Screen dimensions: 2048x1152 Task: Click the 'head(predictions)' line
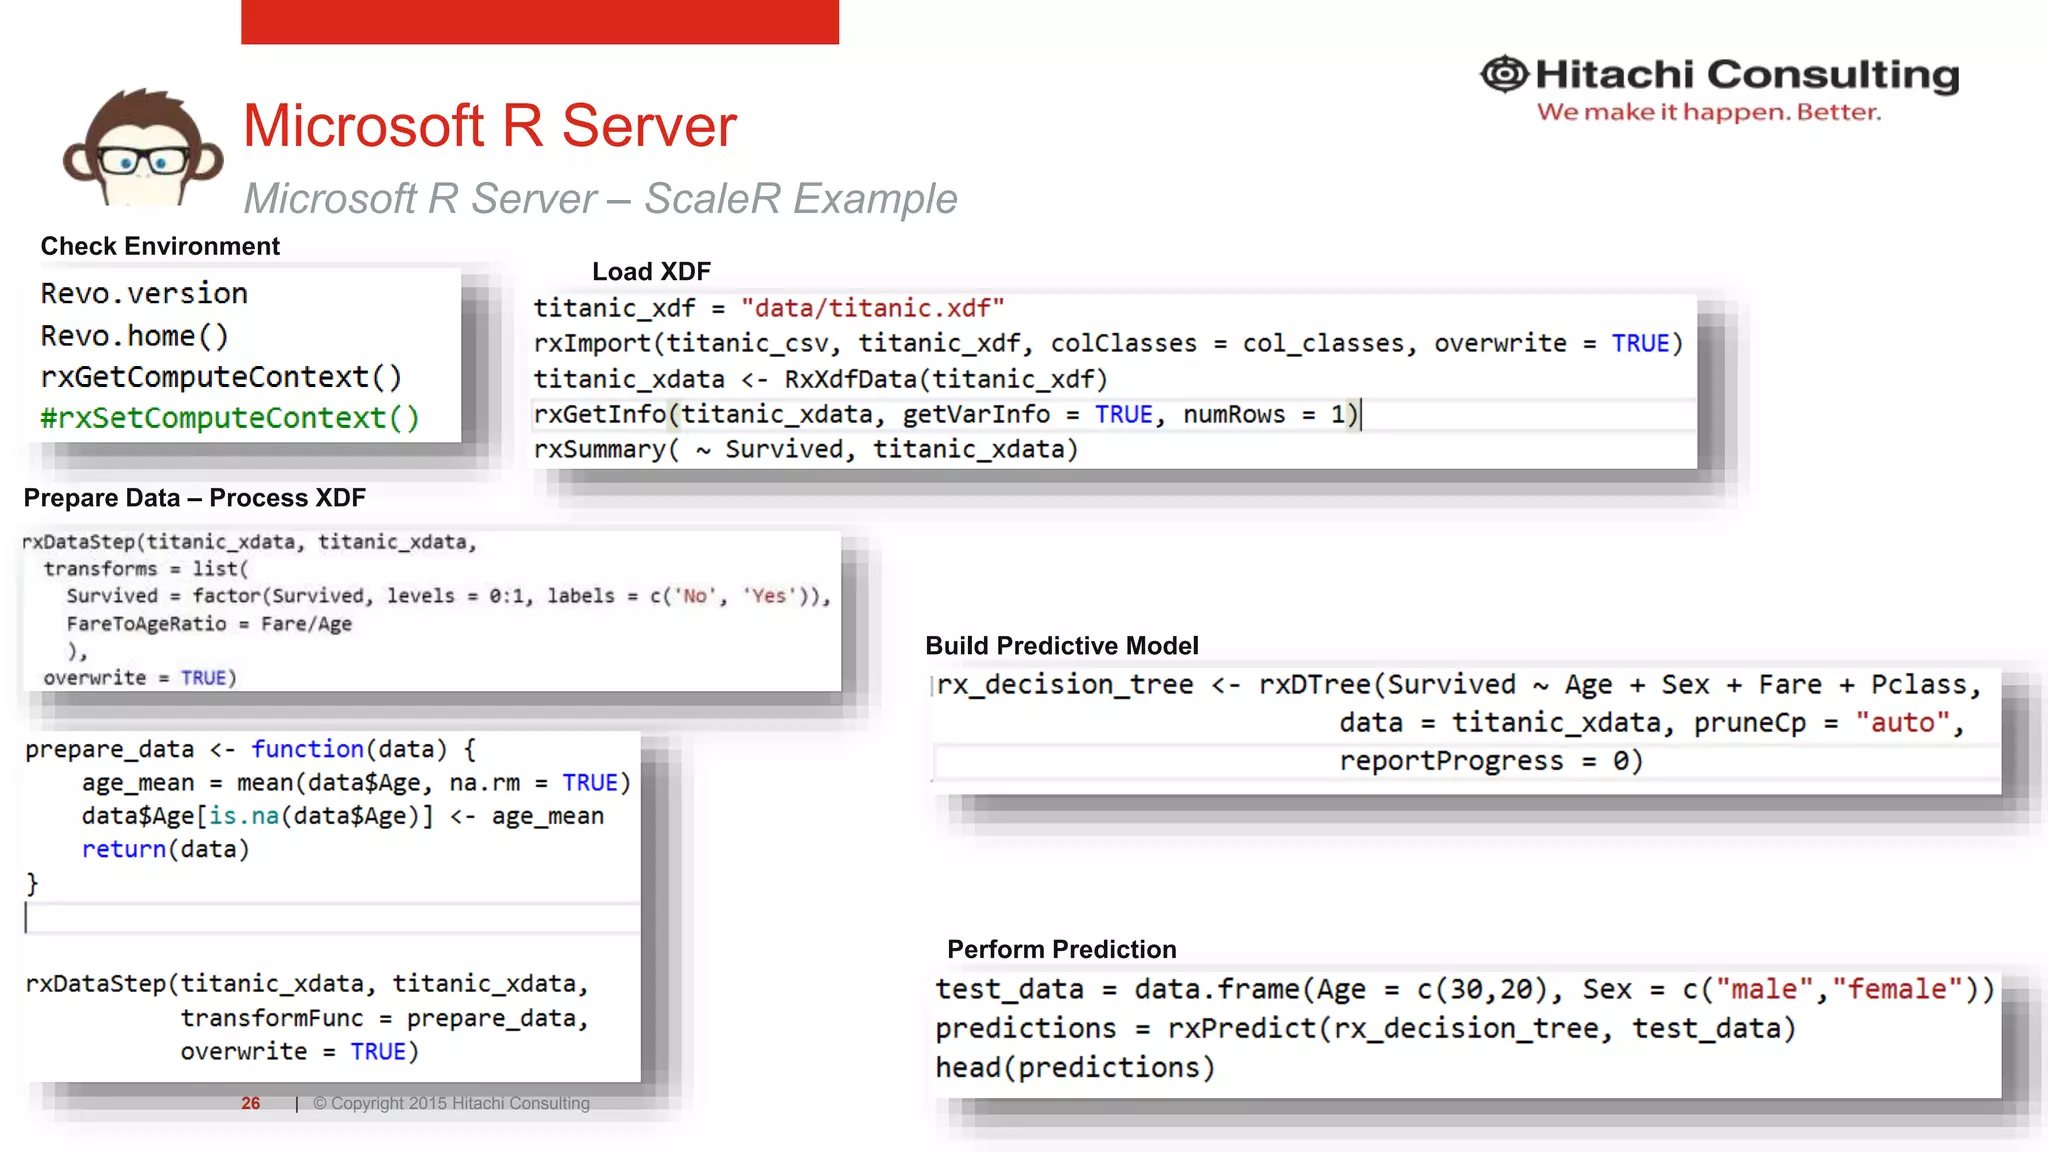pyautogui.click(x=1075, y=1067)
